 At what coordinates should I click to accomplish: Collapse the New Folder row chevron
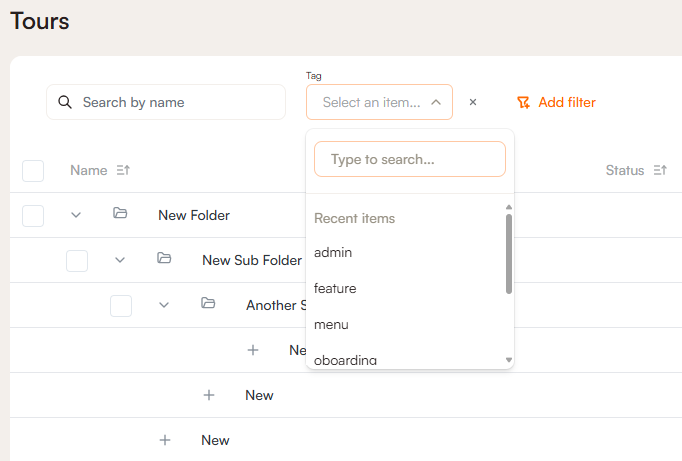76,215
